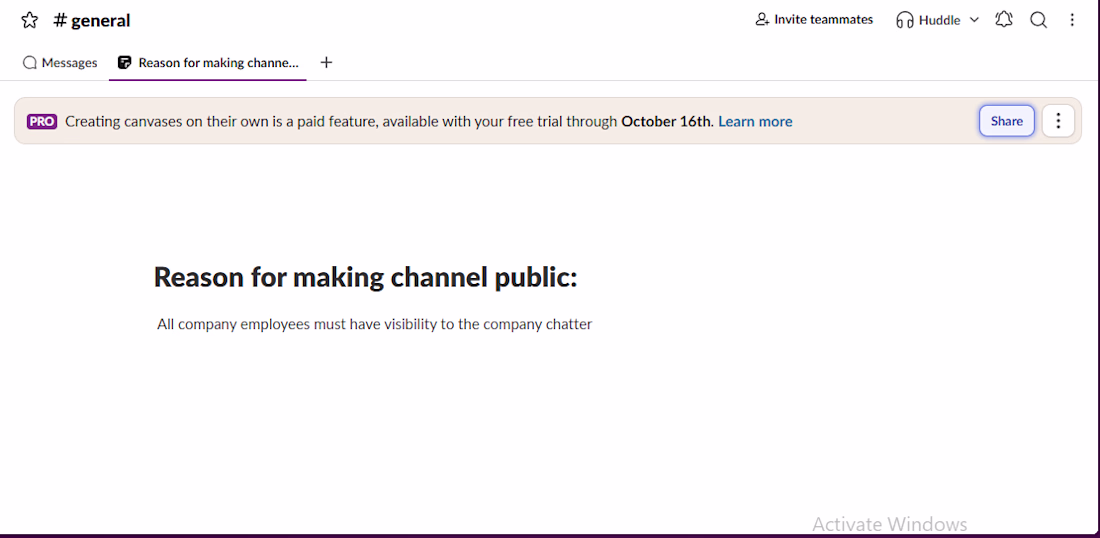Switch to the Messages tab

60,62
